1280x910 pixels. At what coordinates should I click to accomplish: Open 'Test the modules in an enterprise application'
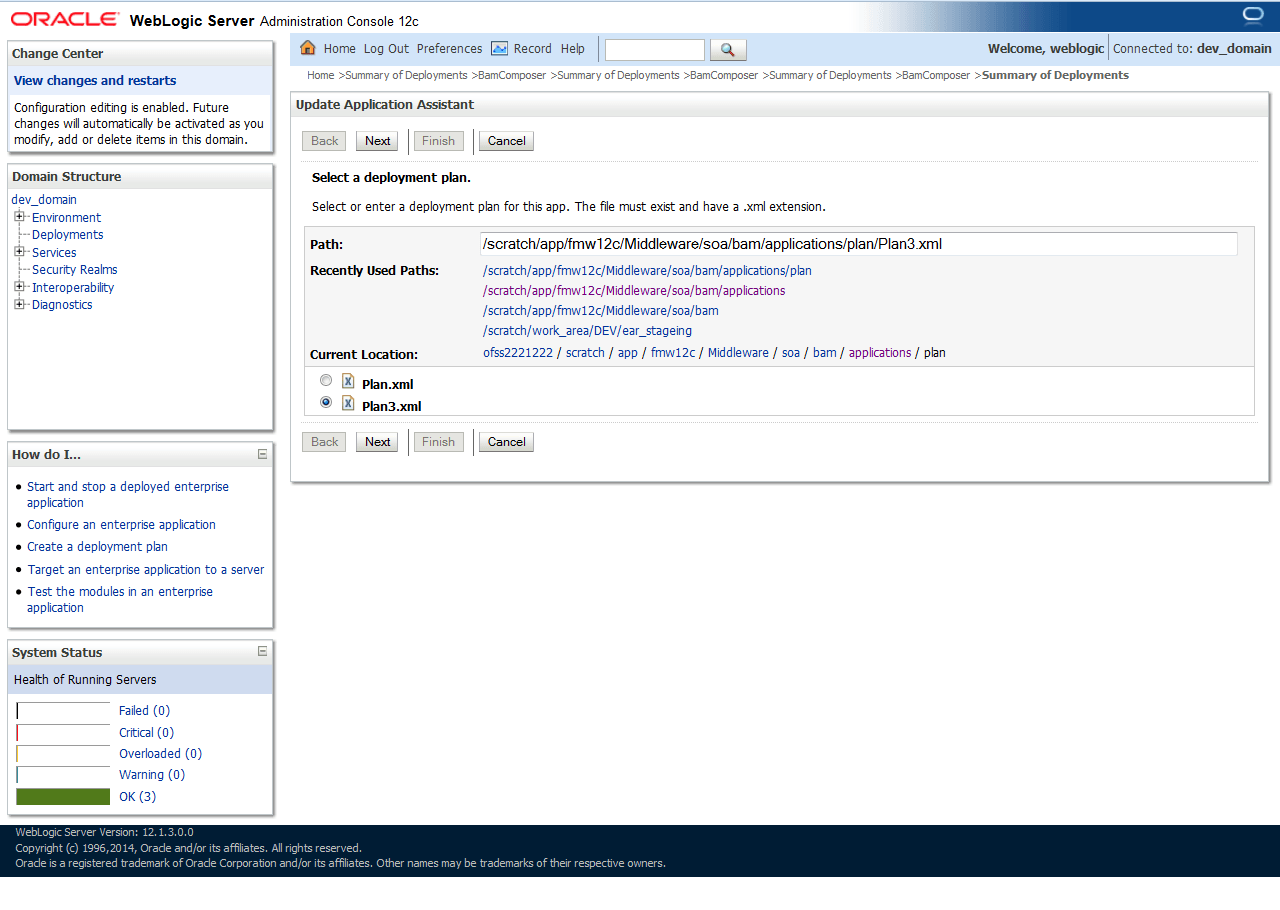click(x=120, y=600)
